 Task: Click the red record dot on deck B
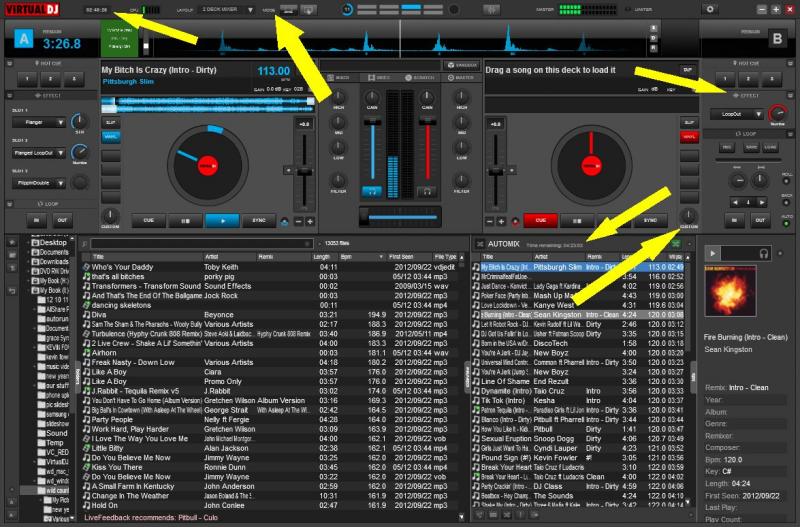pyautogui.click(x=515, y=221)
